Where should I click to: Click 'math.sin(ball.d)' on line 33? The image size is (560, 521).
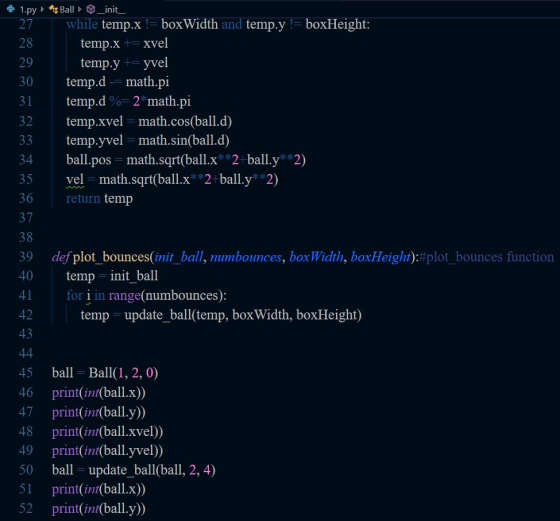click(x=184, y=140)
